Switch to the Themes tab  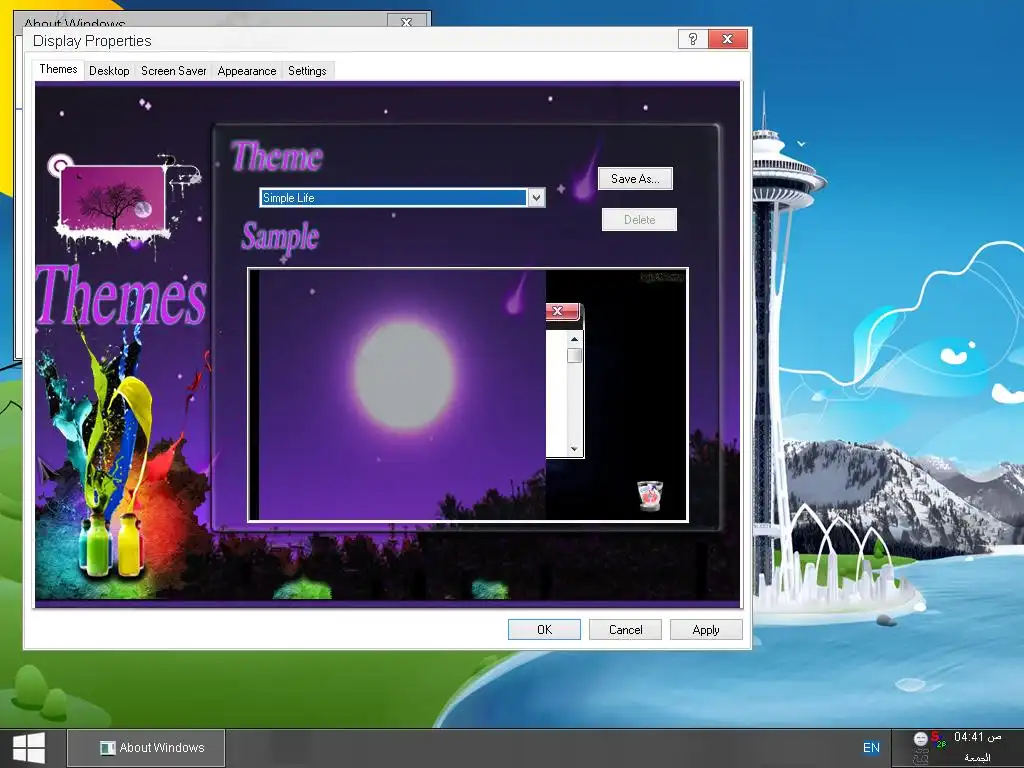(58, 69)
